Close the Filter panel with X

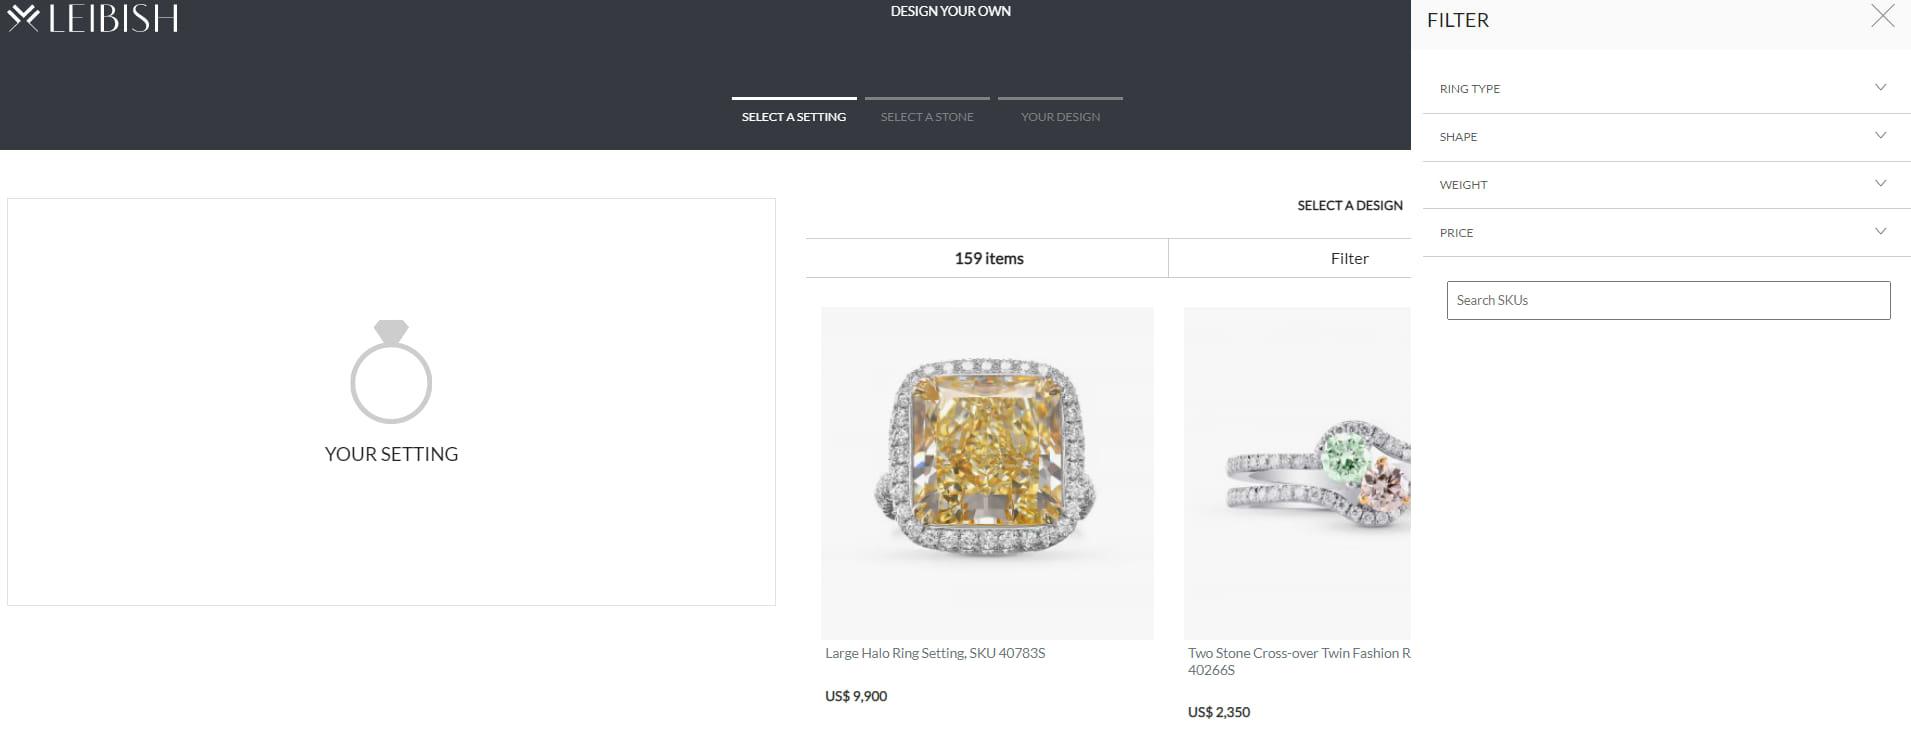(1882, 16)
